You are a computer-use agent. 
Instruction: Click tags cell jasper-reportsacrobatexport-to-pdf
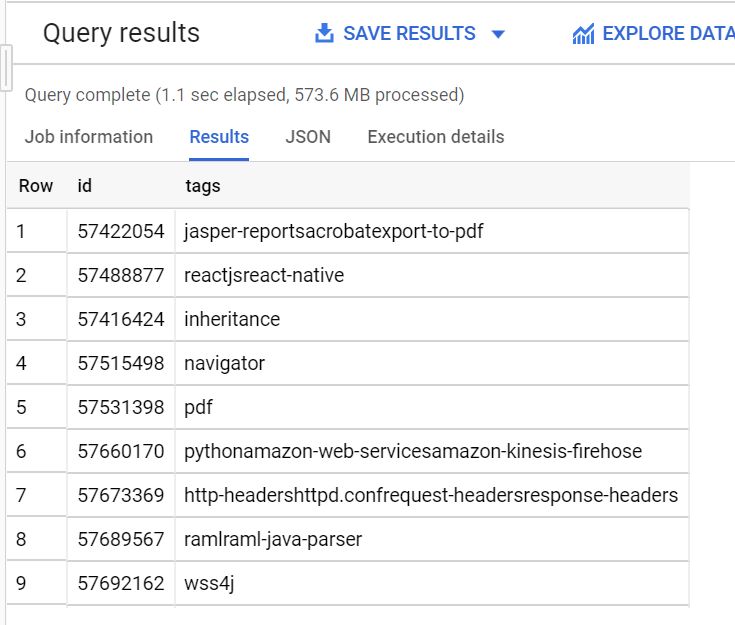(432, 231)
